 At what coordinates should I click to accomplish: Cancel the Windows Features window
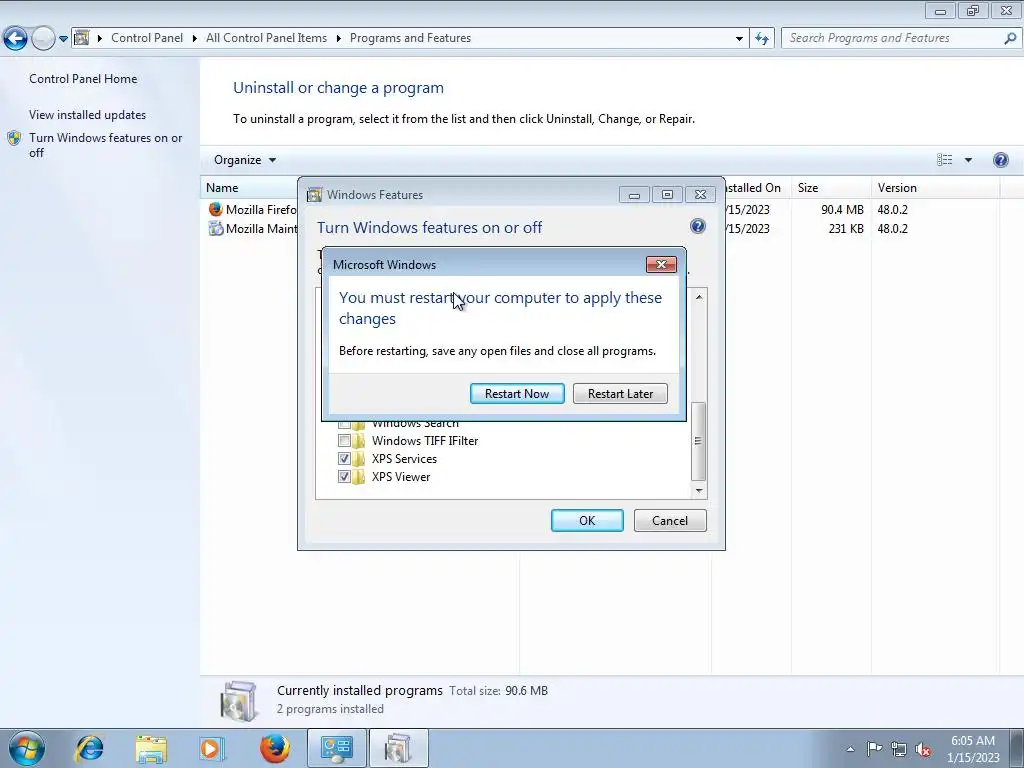point(669,520)
